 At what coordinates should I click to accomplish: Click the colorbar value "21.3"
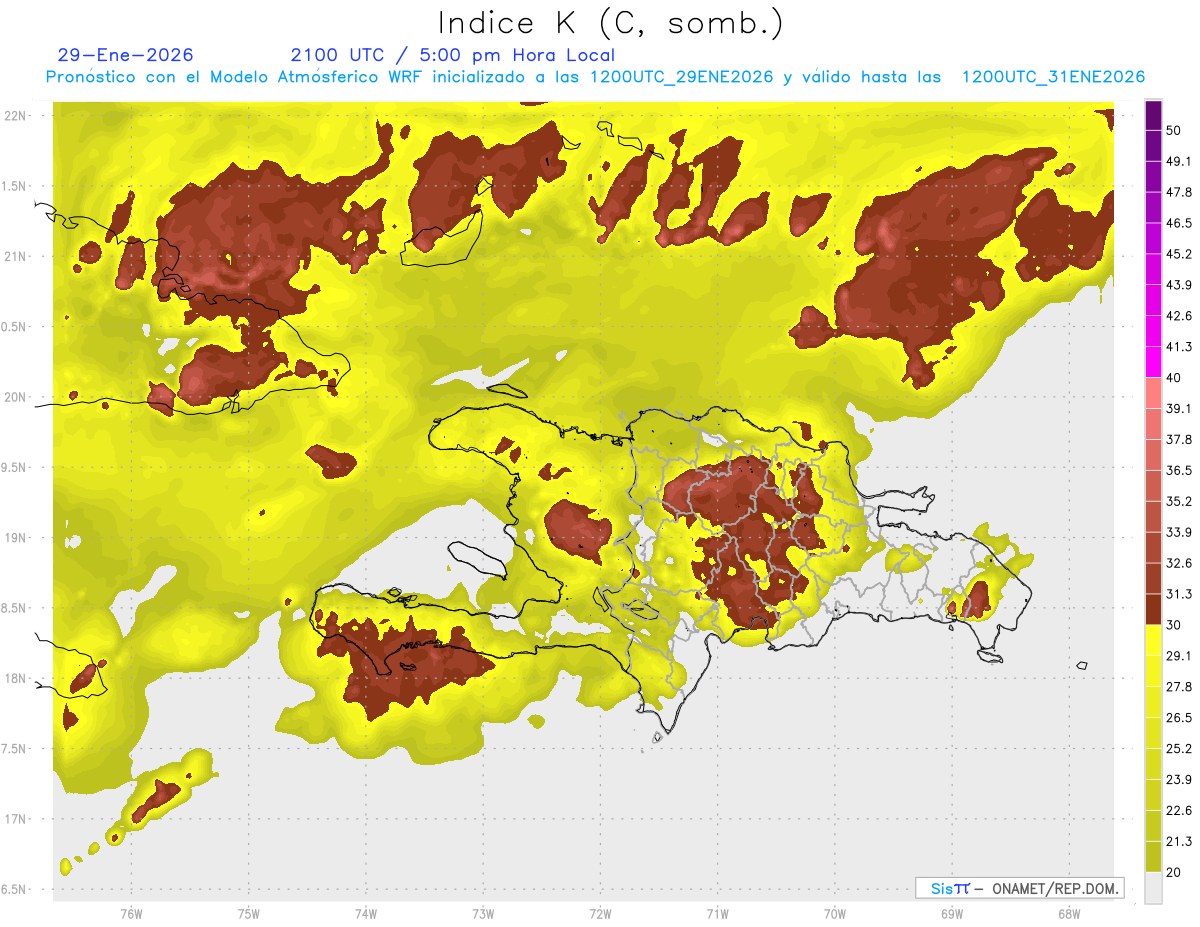tap(1178, 842)
